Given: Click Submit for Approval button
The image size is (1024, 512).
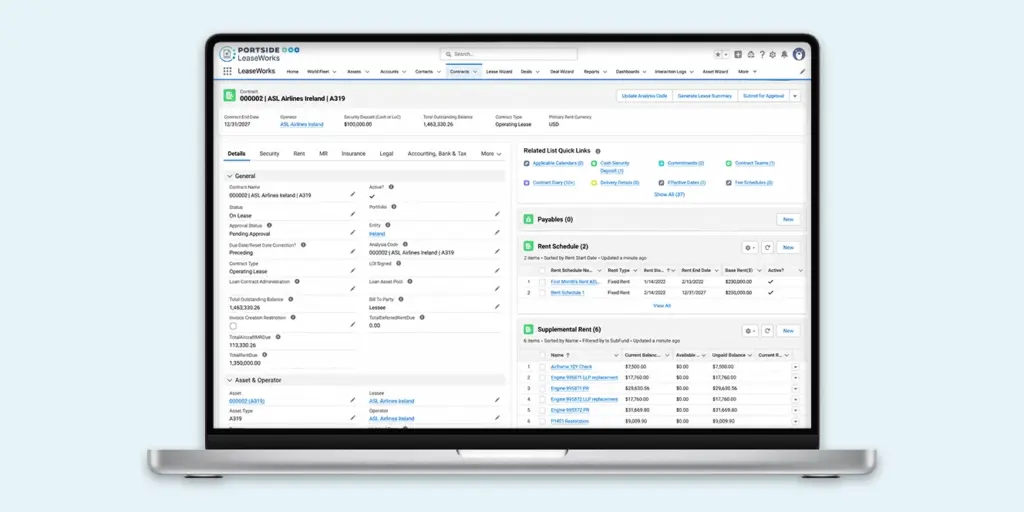Looking at the screenshot, I should point(763,96).
